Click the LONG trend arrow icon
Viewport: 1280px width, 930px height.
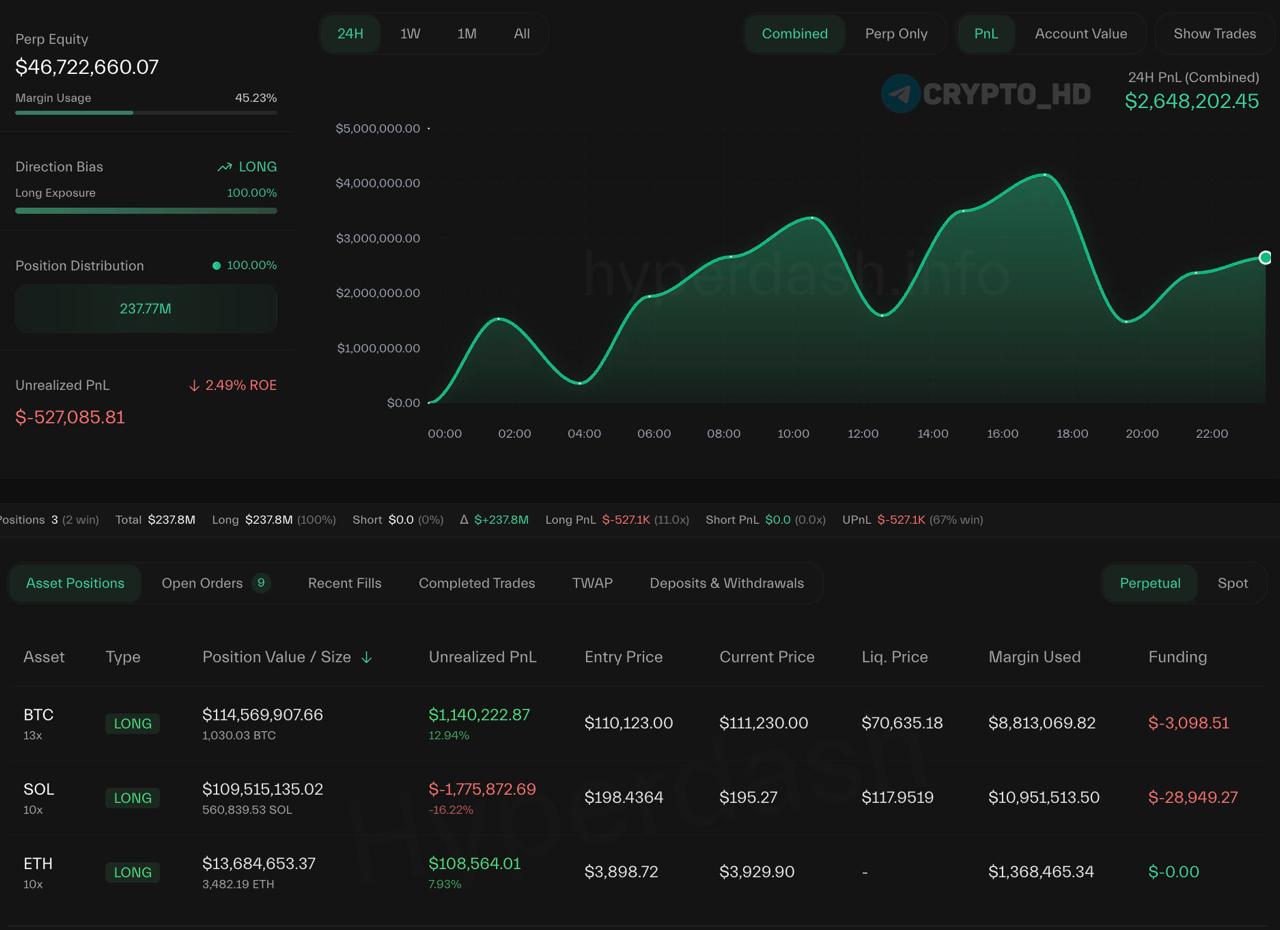click(225, 167)
